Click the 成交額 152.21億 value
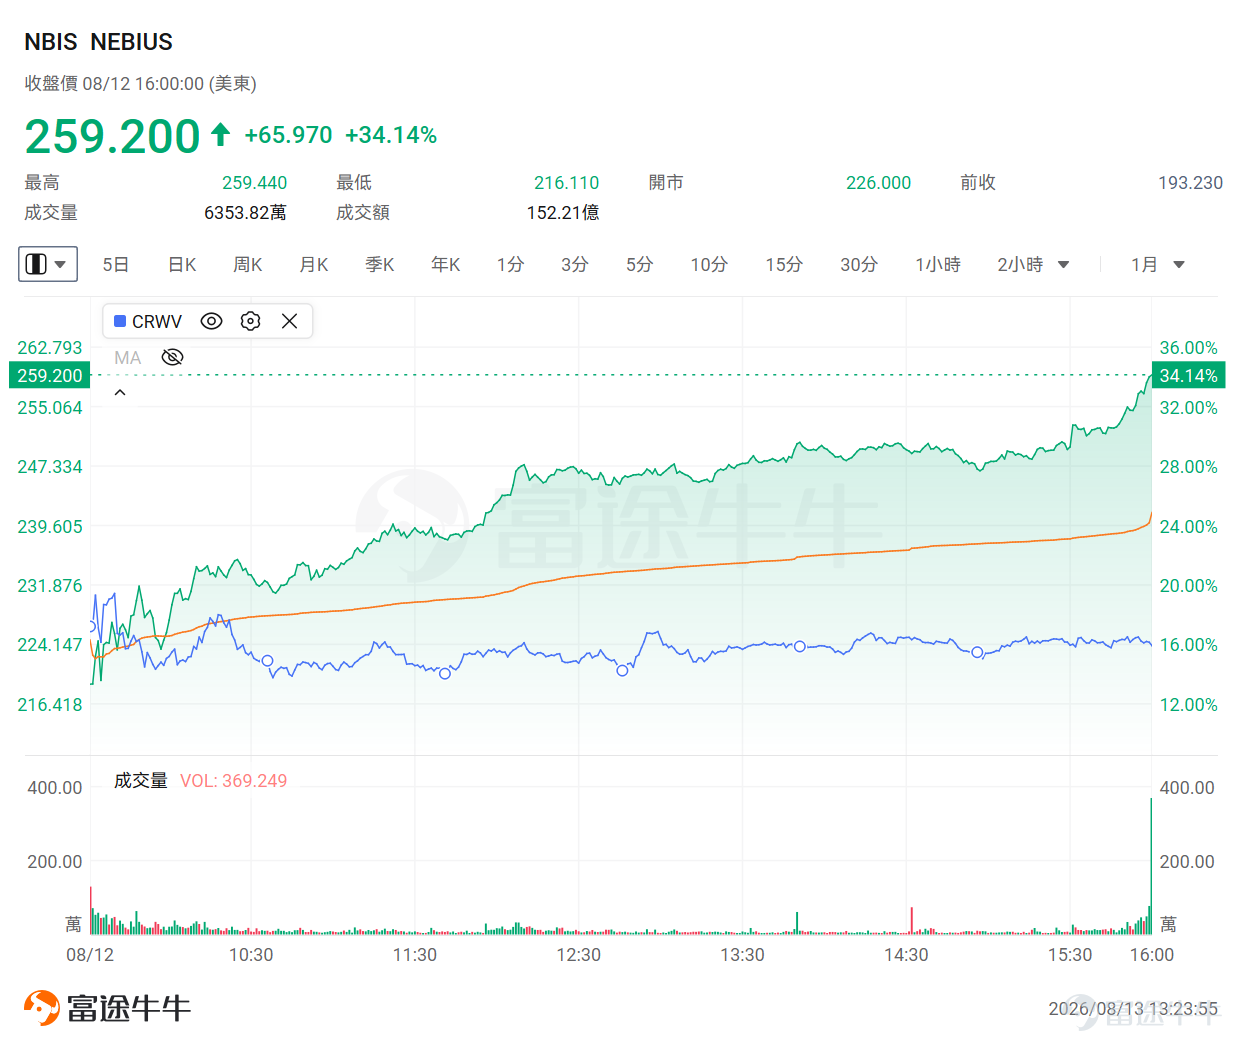 pyautogui.click(x=563, y=212)
